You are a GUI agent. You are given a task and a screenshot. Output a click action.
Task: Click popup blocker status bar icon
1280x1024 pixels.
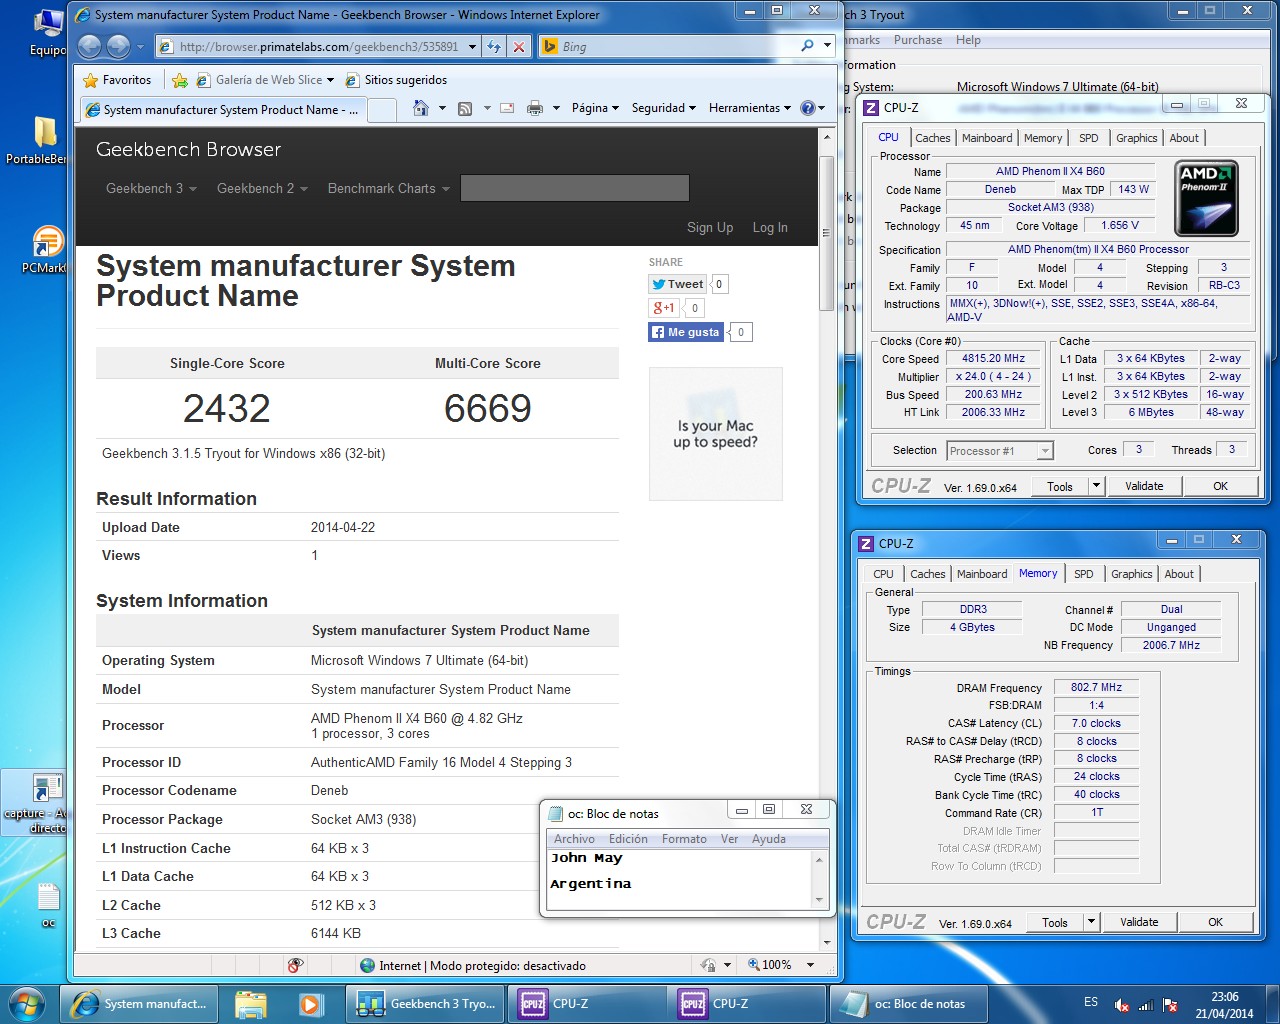click(295, 965)
